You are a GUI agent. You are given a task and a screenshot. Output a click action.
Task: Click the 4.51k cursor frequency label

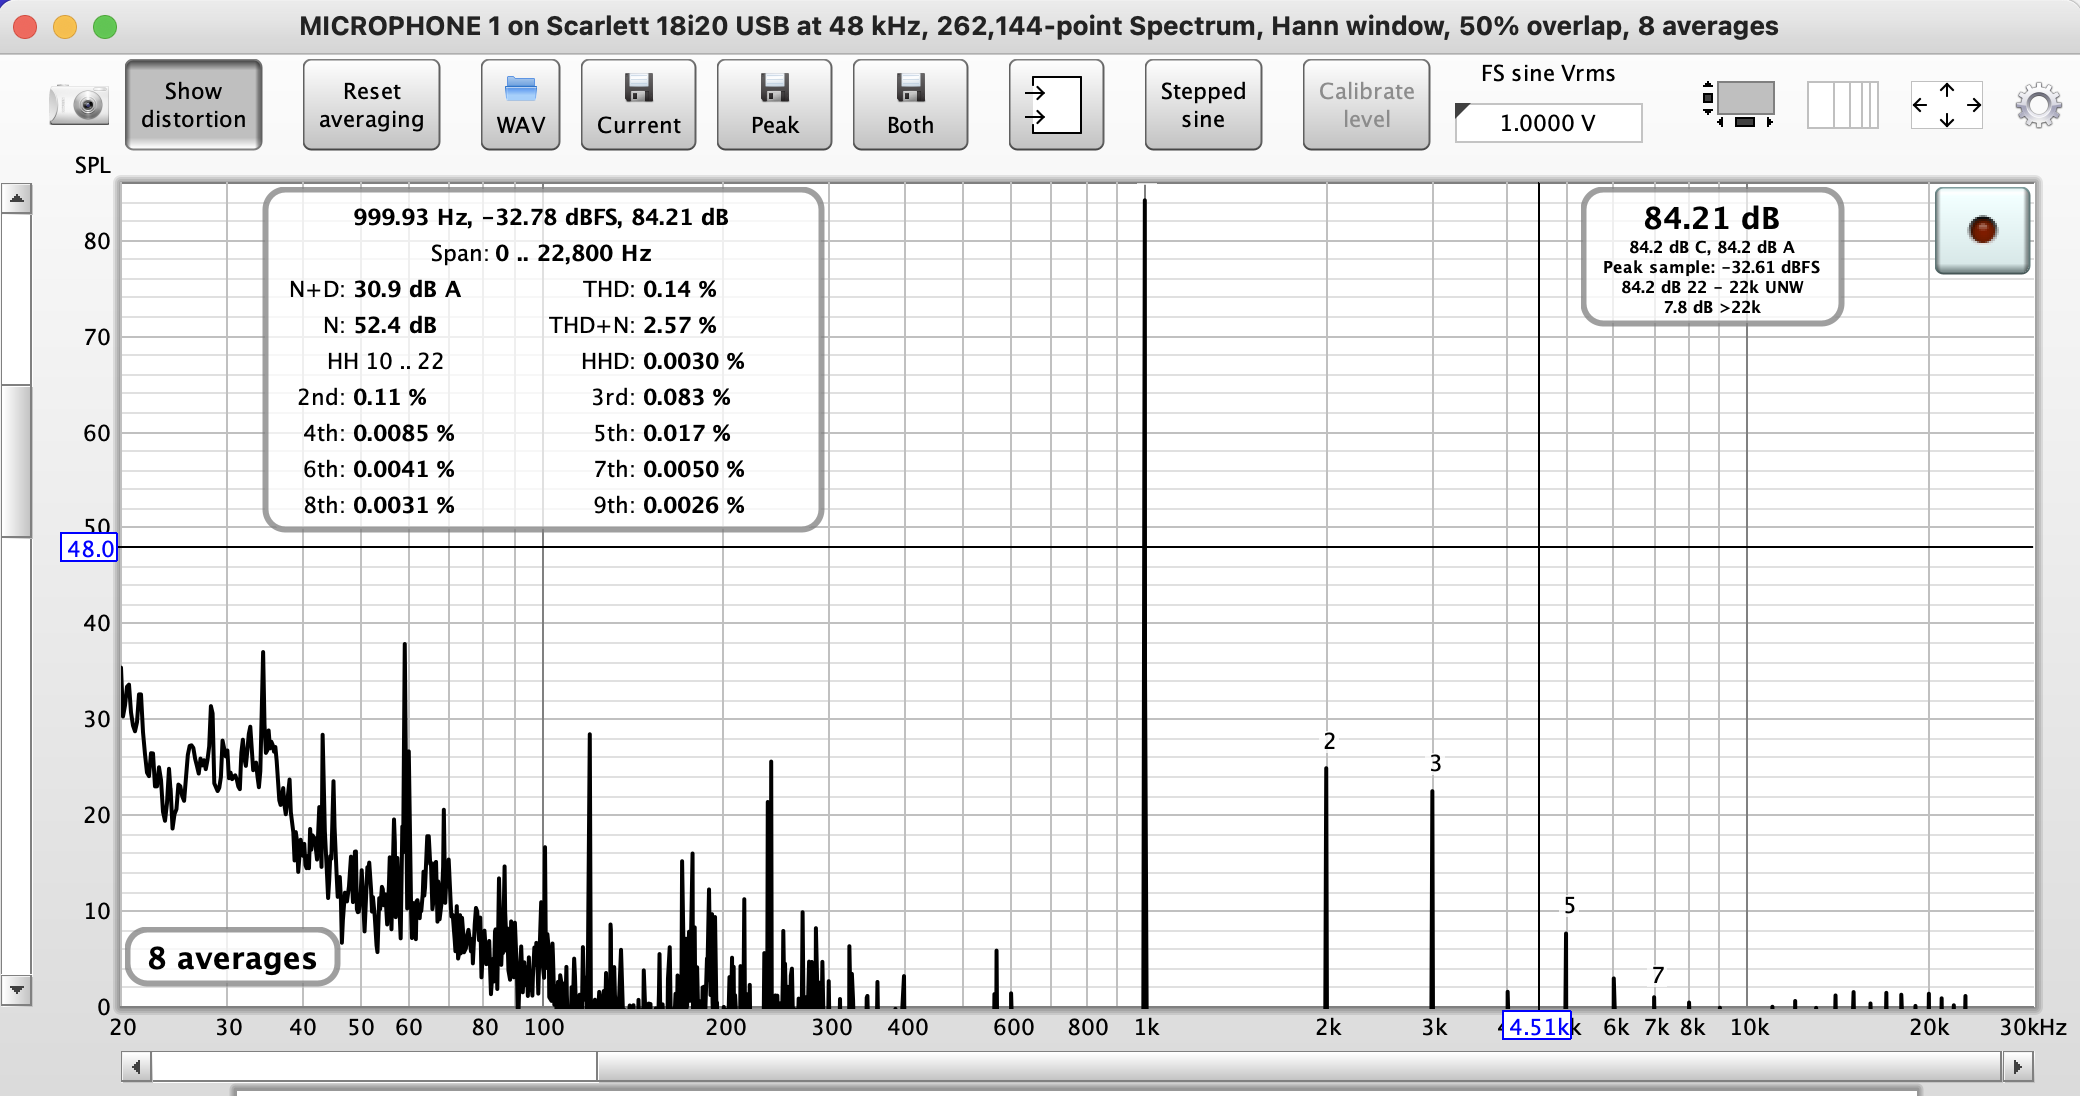pos(1537,1027)
